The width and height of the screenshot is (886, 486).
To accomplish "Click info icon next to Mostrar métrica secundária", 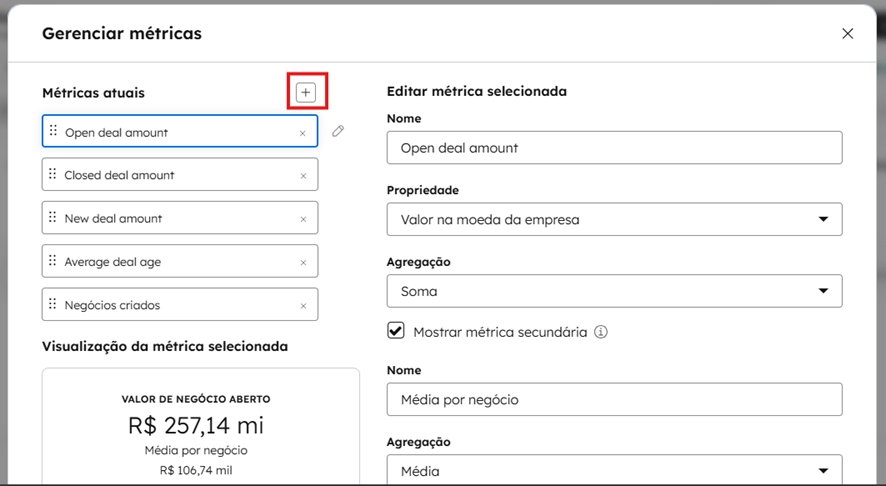I will (601, 332).
